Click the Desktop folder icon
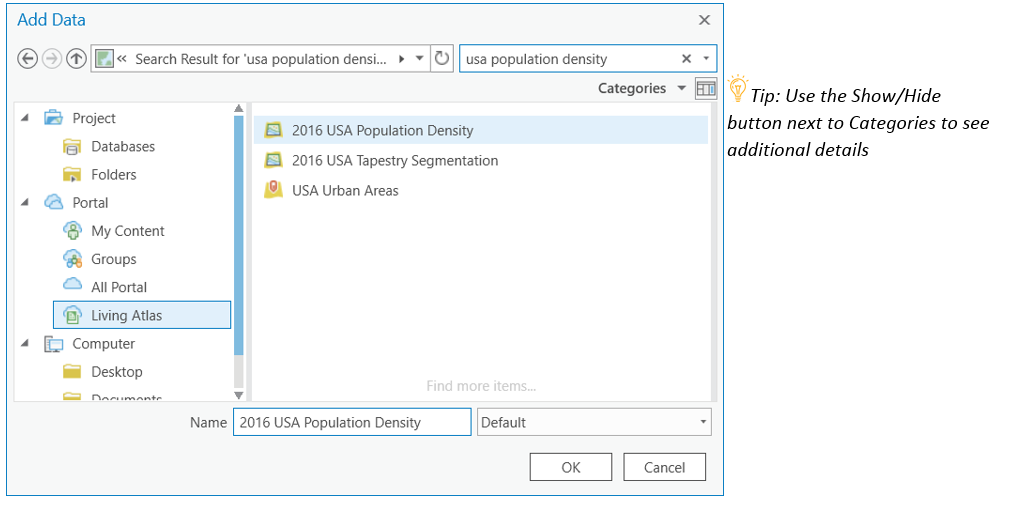This screenshot has width=1026, height=509. point(72,372)
